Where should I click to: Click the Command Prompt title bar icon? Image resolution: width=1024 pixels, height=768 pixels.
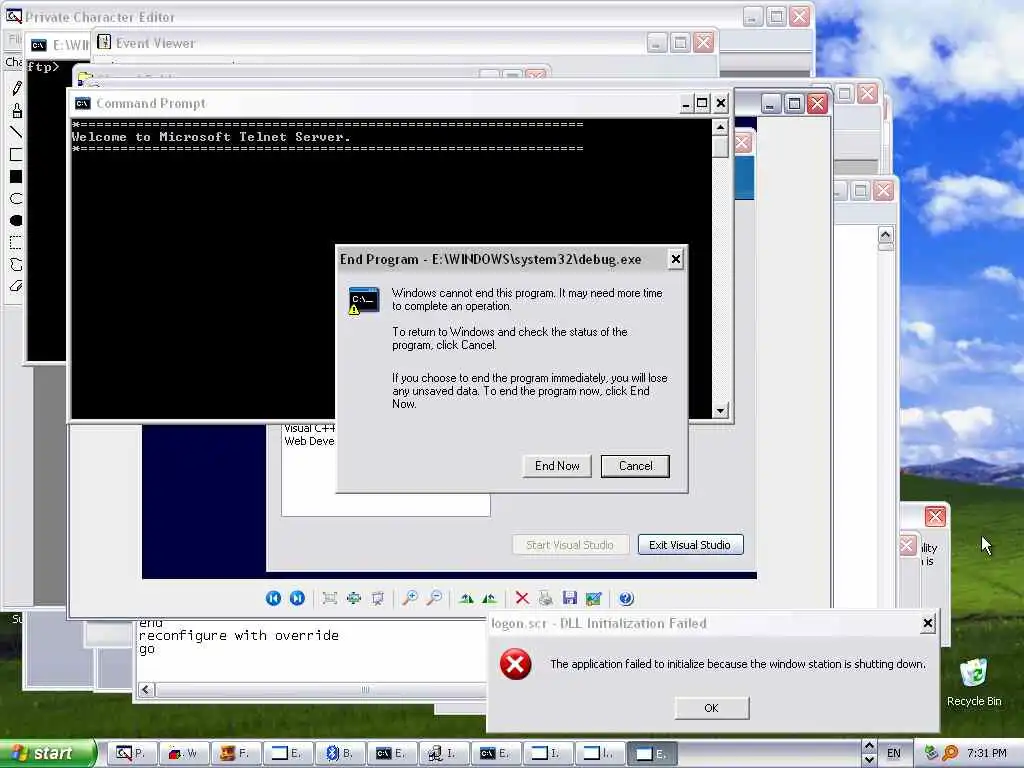tap(83, 103)
